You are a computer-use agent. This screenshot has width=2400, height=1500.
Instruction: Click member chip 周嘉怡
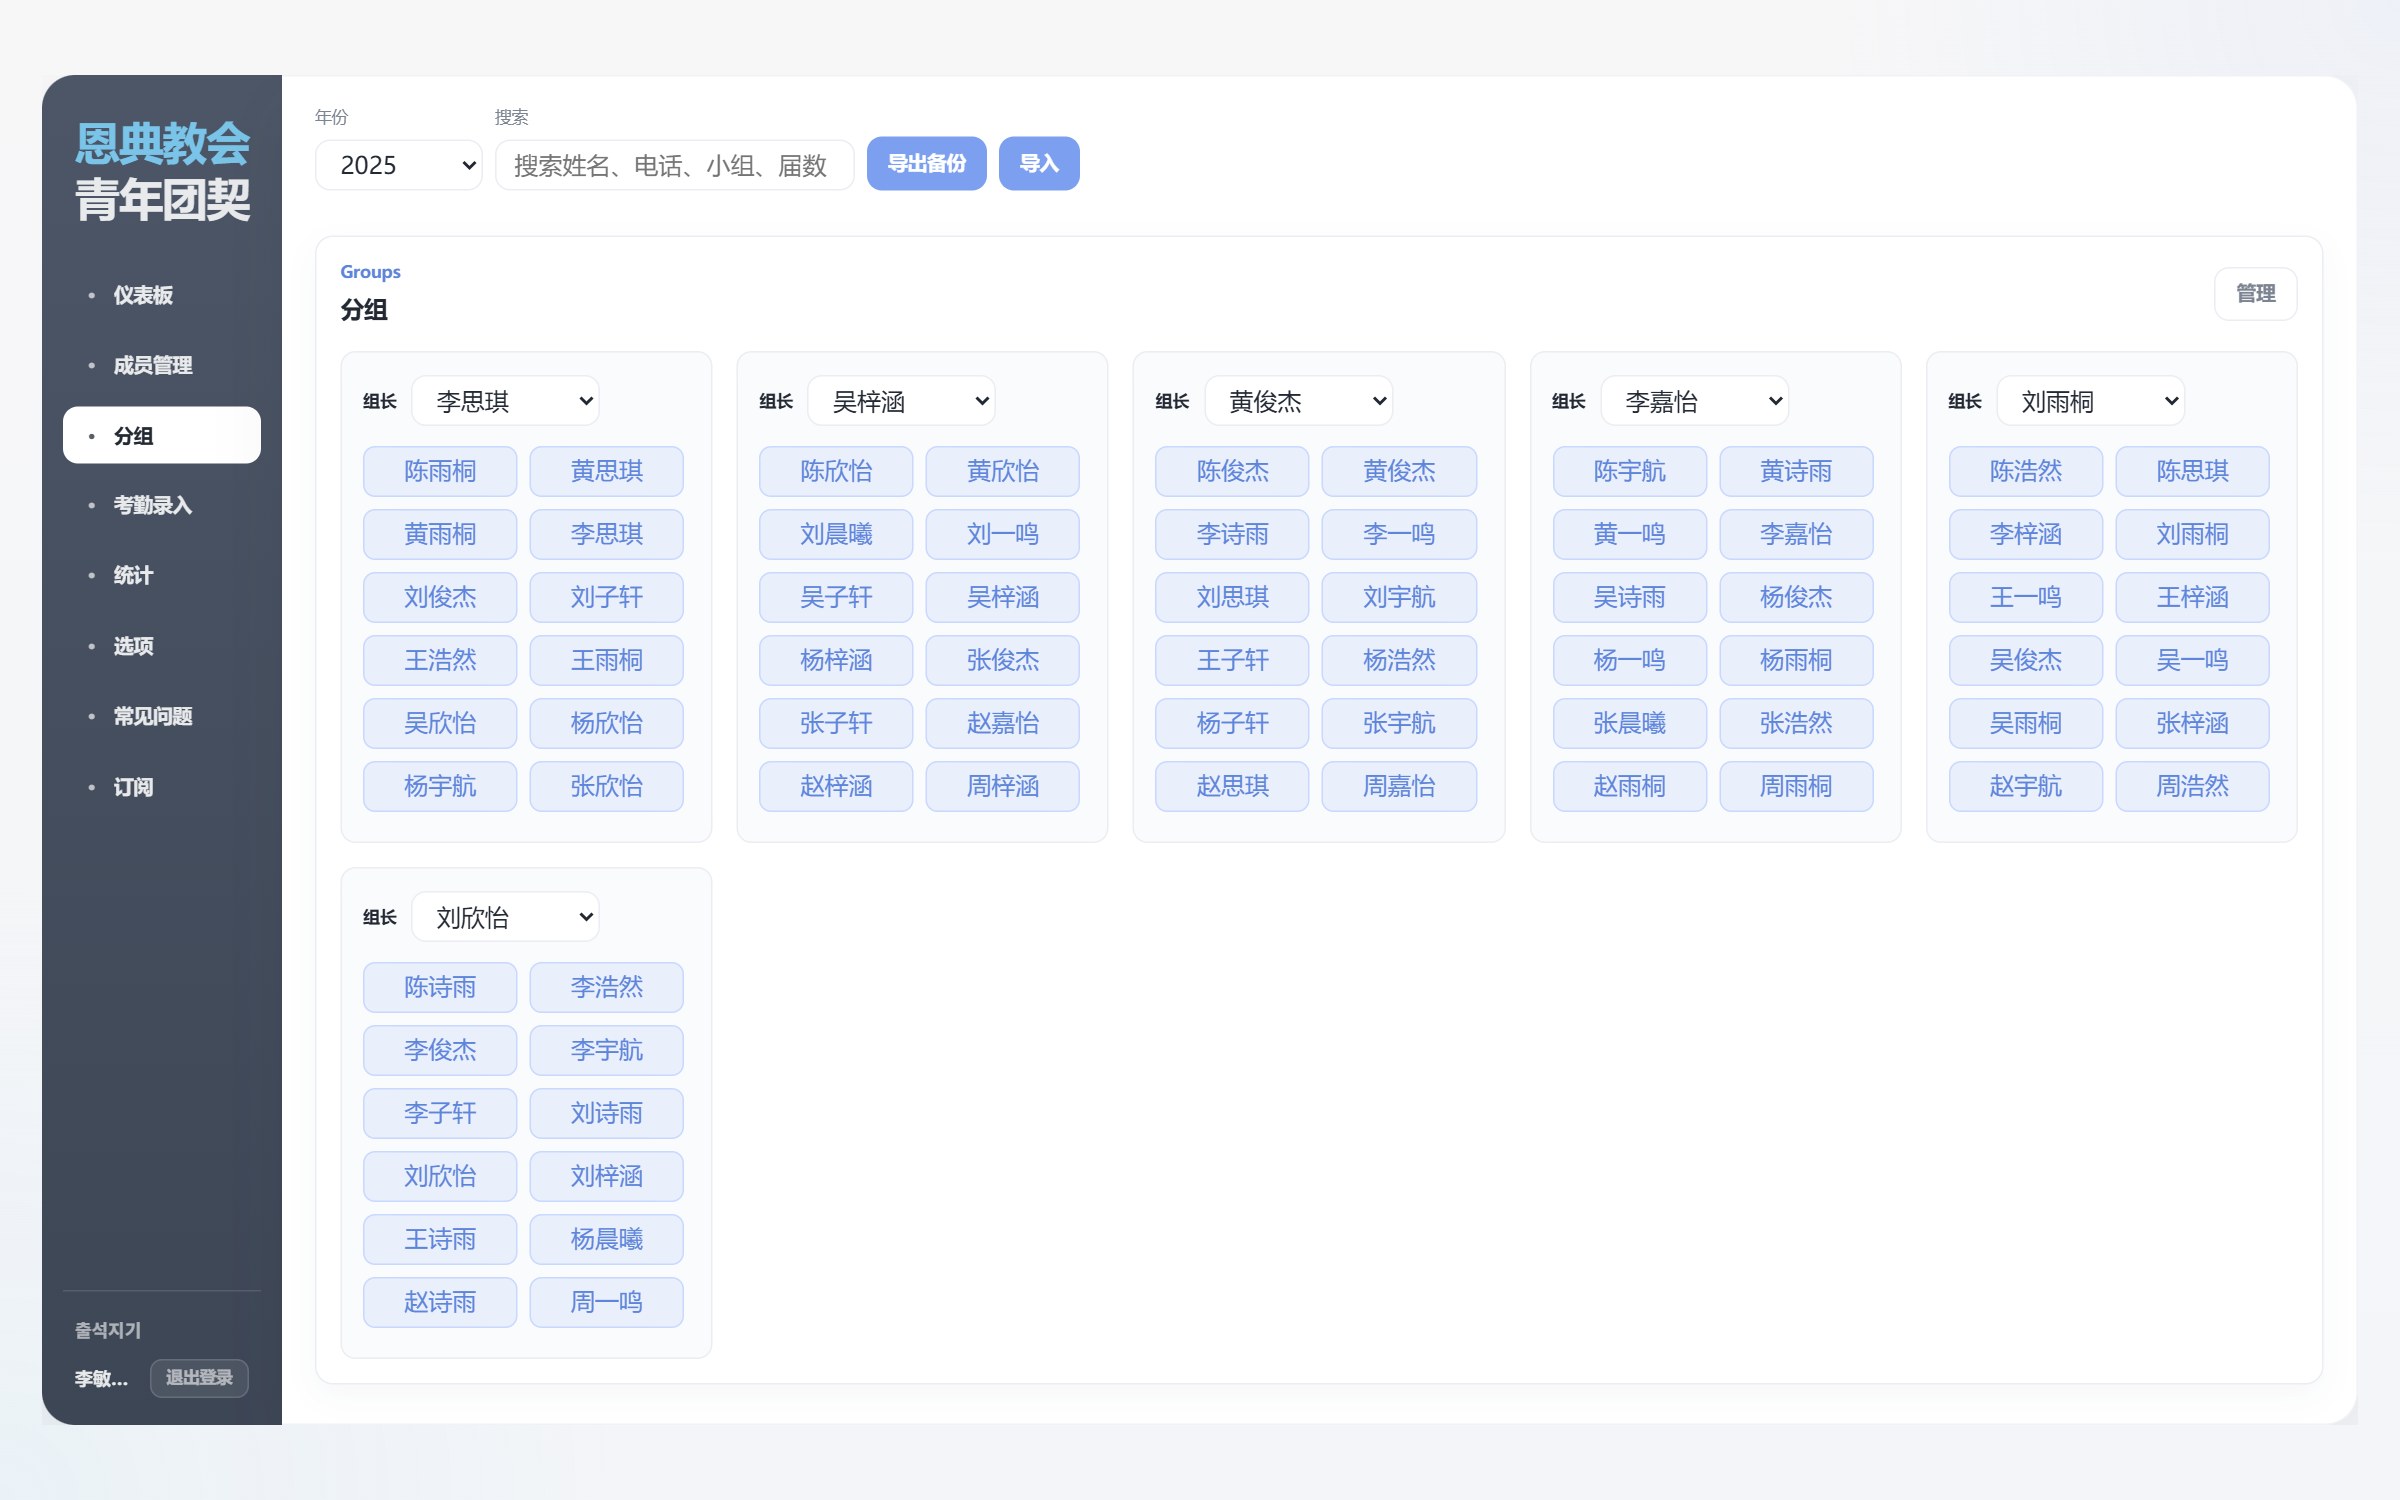click(x=1399, y=786)
